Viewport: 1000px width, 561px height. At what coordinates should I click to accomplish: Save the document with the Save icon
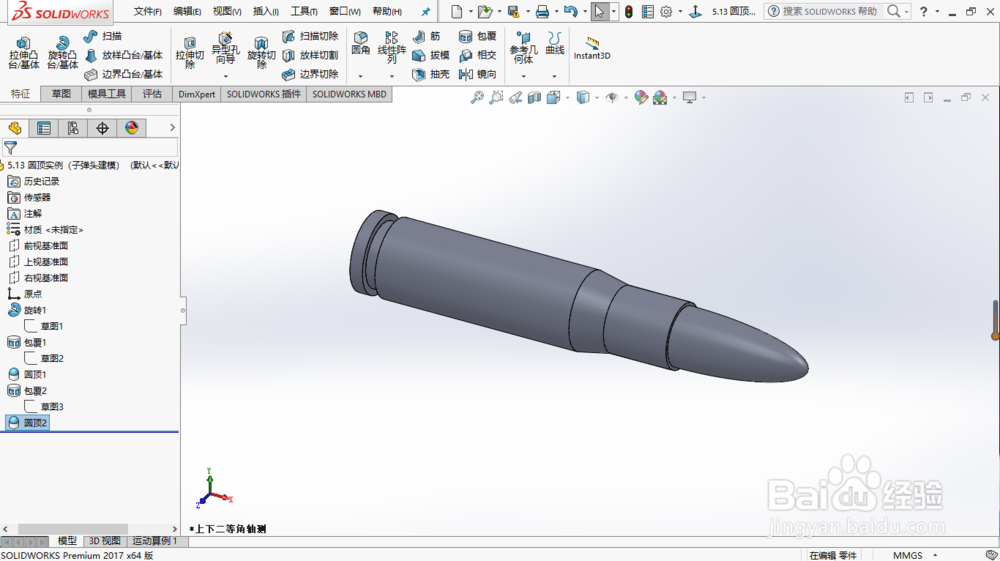[x=513, y=11]
